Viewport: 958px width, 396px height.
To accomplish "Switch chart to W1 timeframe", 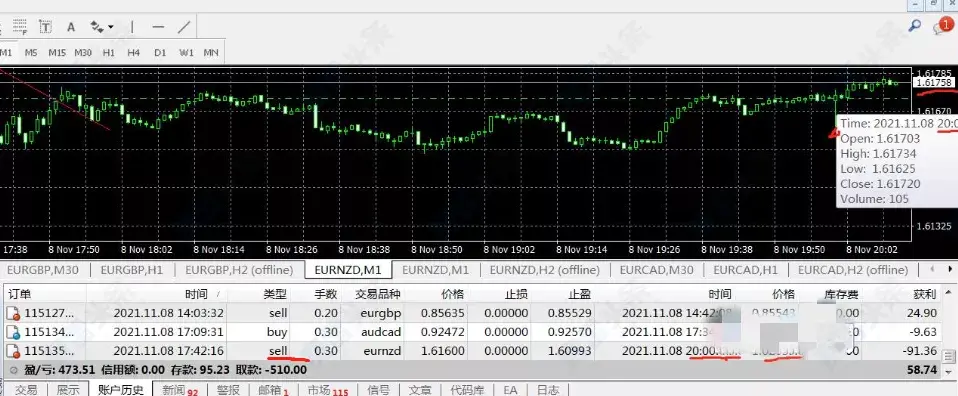I will point(186,53).
